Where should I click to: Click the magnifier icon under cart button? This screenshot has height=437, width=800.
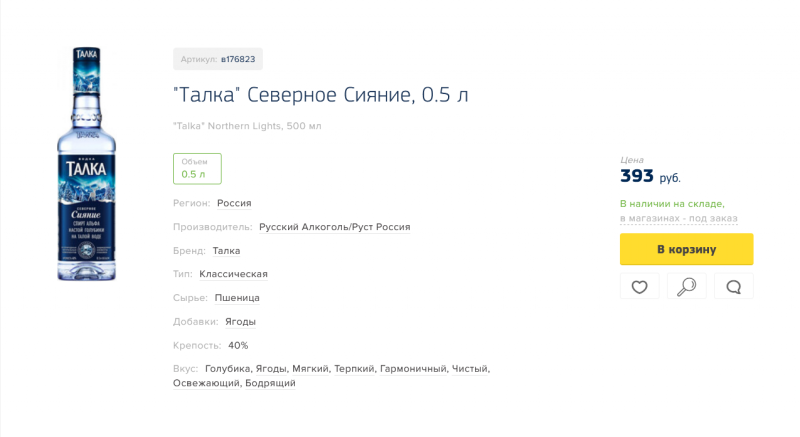point(686,287)
